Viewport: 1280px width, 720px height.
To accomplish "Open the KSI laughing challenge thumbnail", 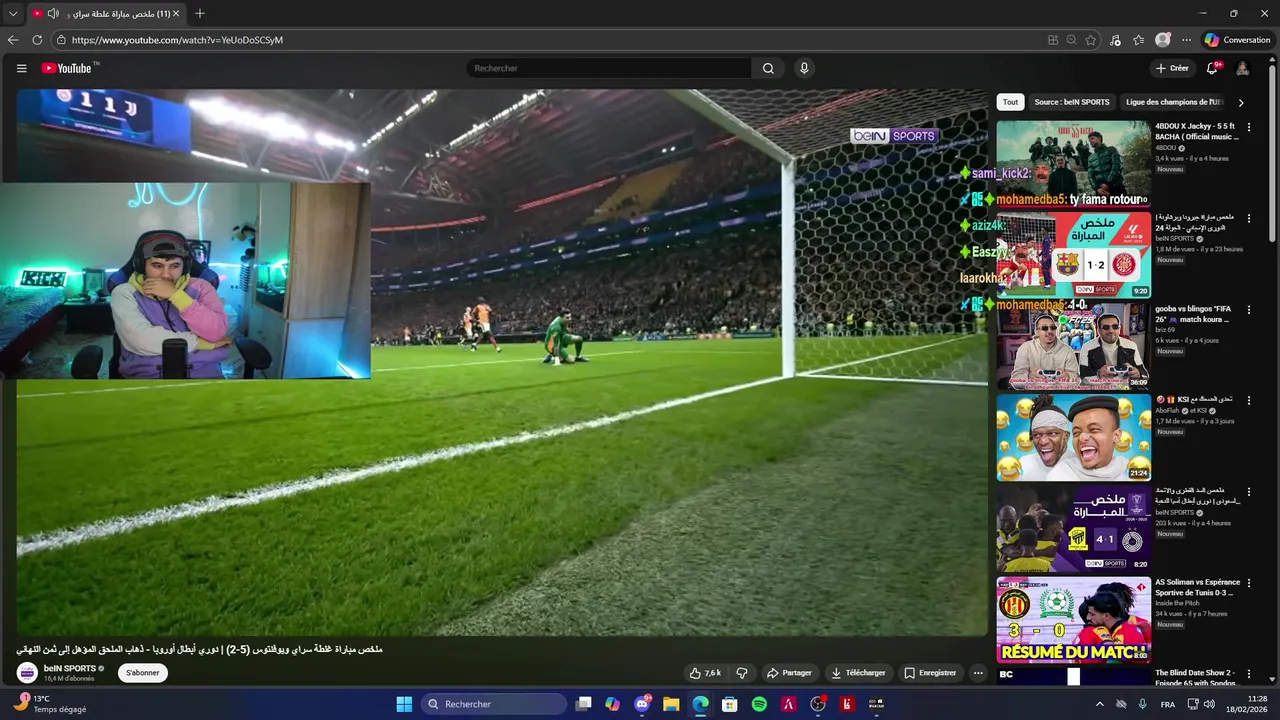I will (1073, 437).
